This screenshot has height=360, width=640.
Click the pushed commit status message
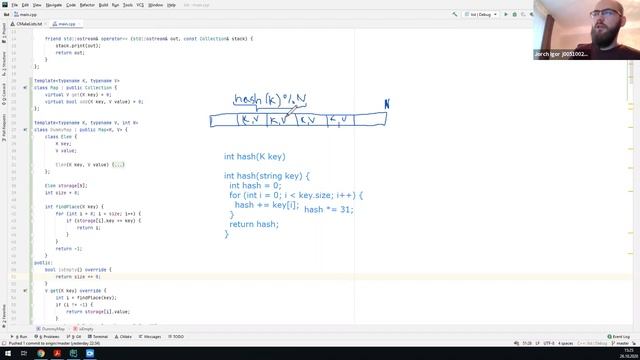tap(54, 343)
